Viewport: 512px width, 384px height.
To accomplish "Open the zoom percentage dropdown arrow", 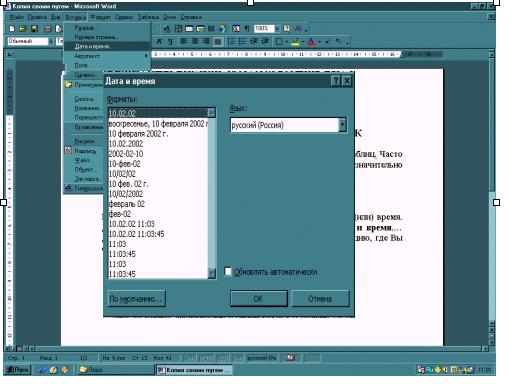I will [277, 29].
